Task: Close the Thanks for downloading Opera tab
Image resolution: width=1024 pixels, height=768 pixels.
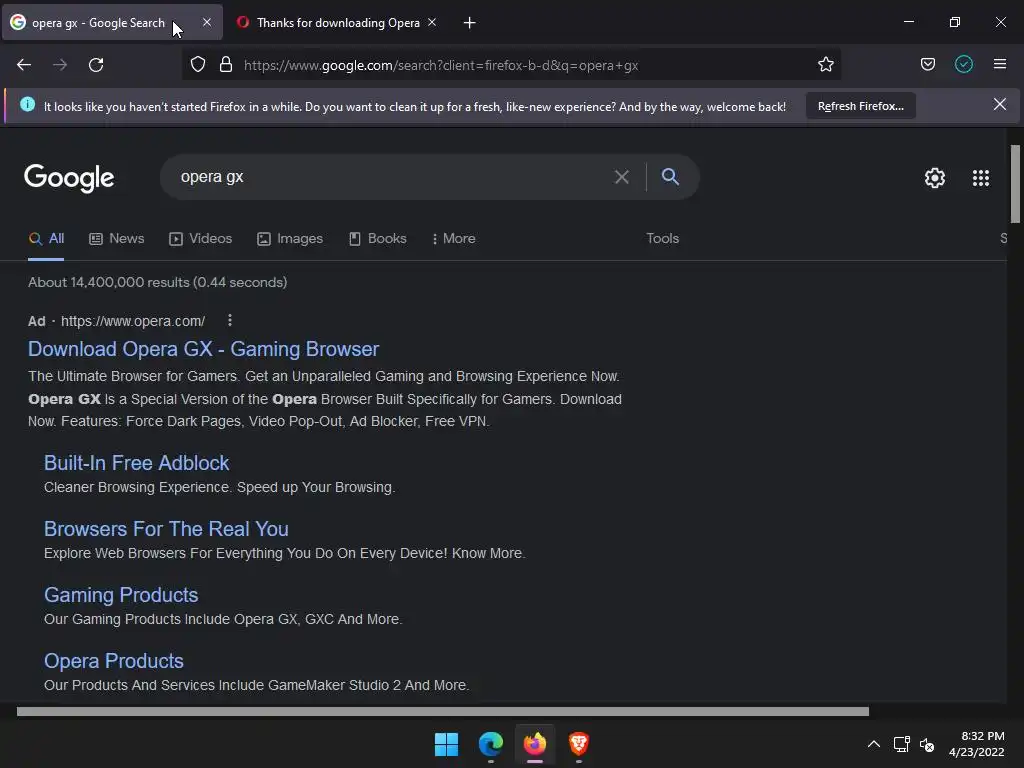Action: [432, 22]
